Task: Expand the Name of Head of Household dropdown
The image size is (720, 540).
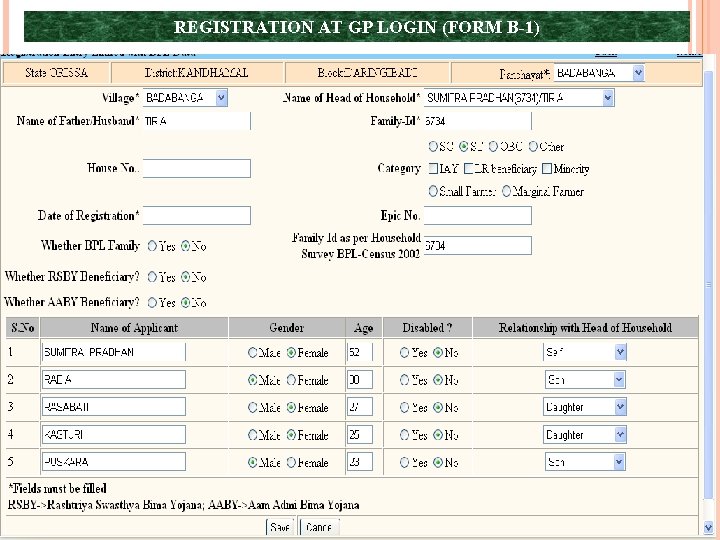Action: pos(519,98)
